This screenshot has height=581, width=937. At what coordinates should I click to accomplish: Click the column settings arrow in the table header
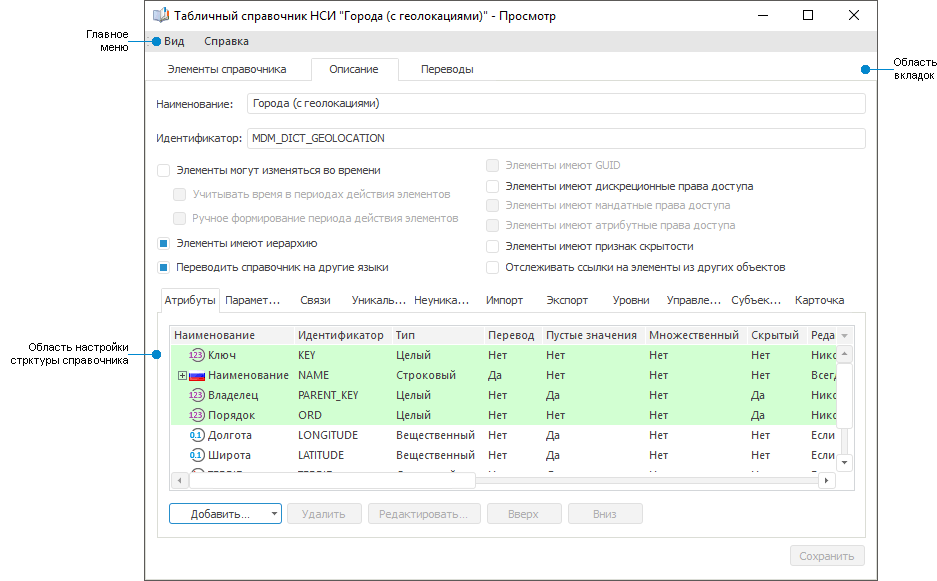[x=844, y=336]
